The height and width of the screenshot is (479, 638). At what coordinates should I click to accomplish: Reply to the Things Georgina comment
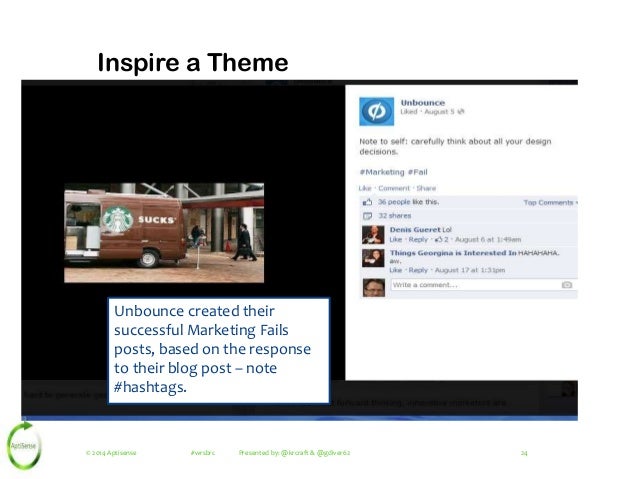pyautogui.click(x=418, y=270)
